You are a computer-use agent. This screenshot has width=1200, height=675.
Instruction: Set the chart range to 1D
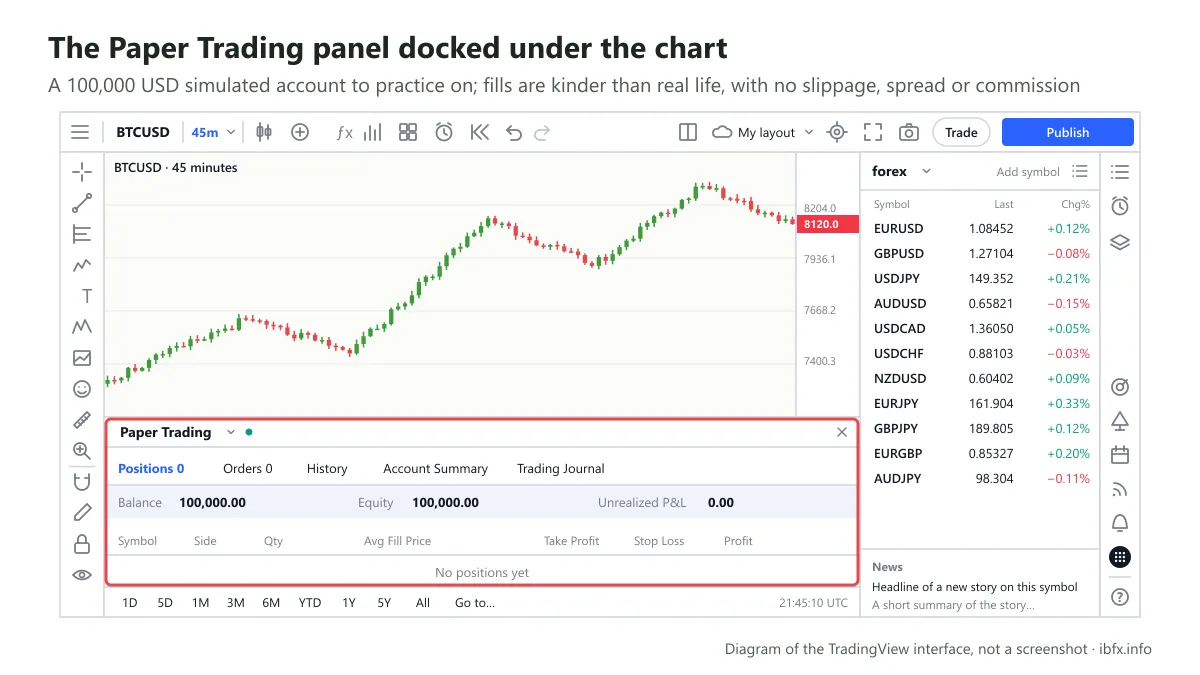[130, 602]
